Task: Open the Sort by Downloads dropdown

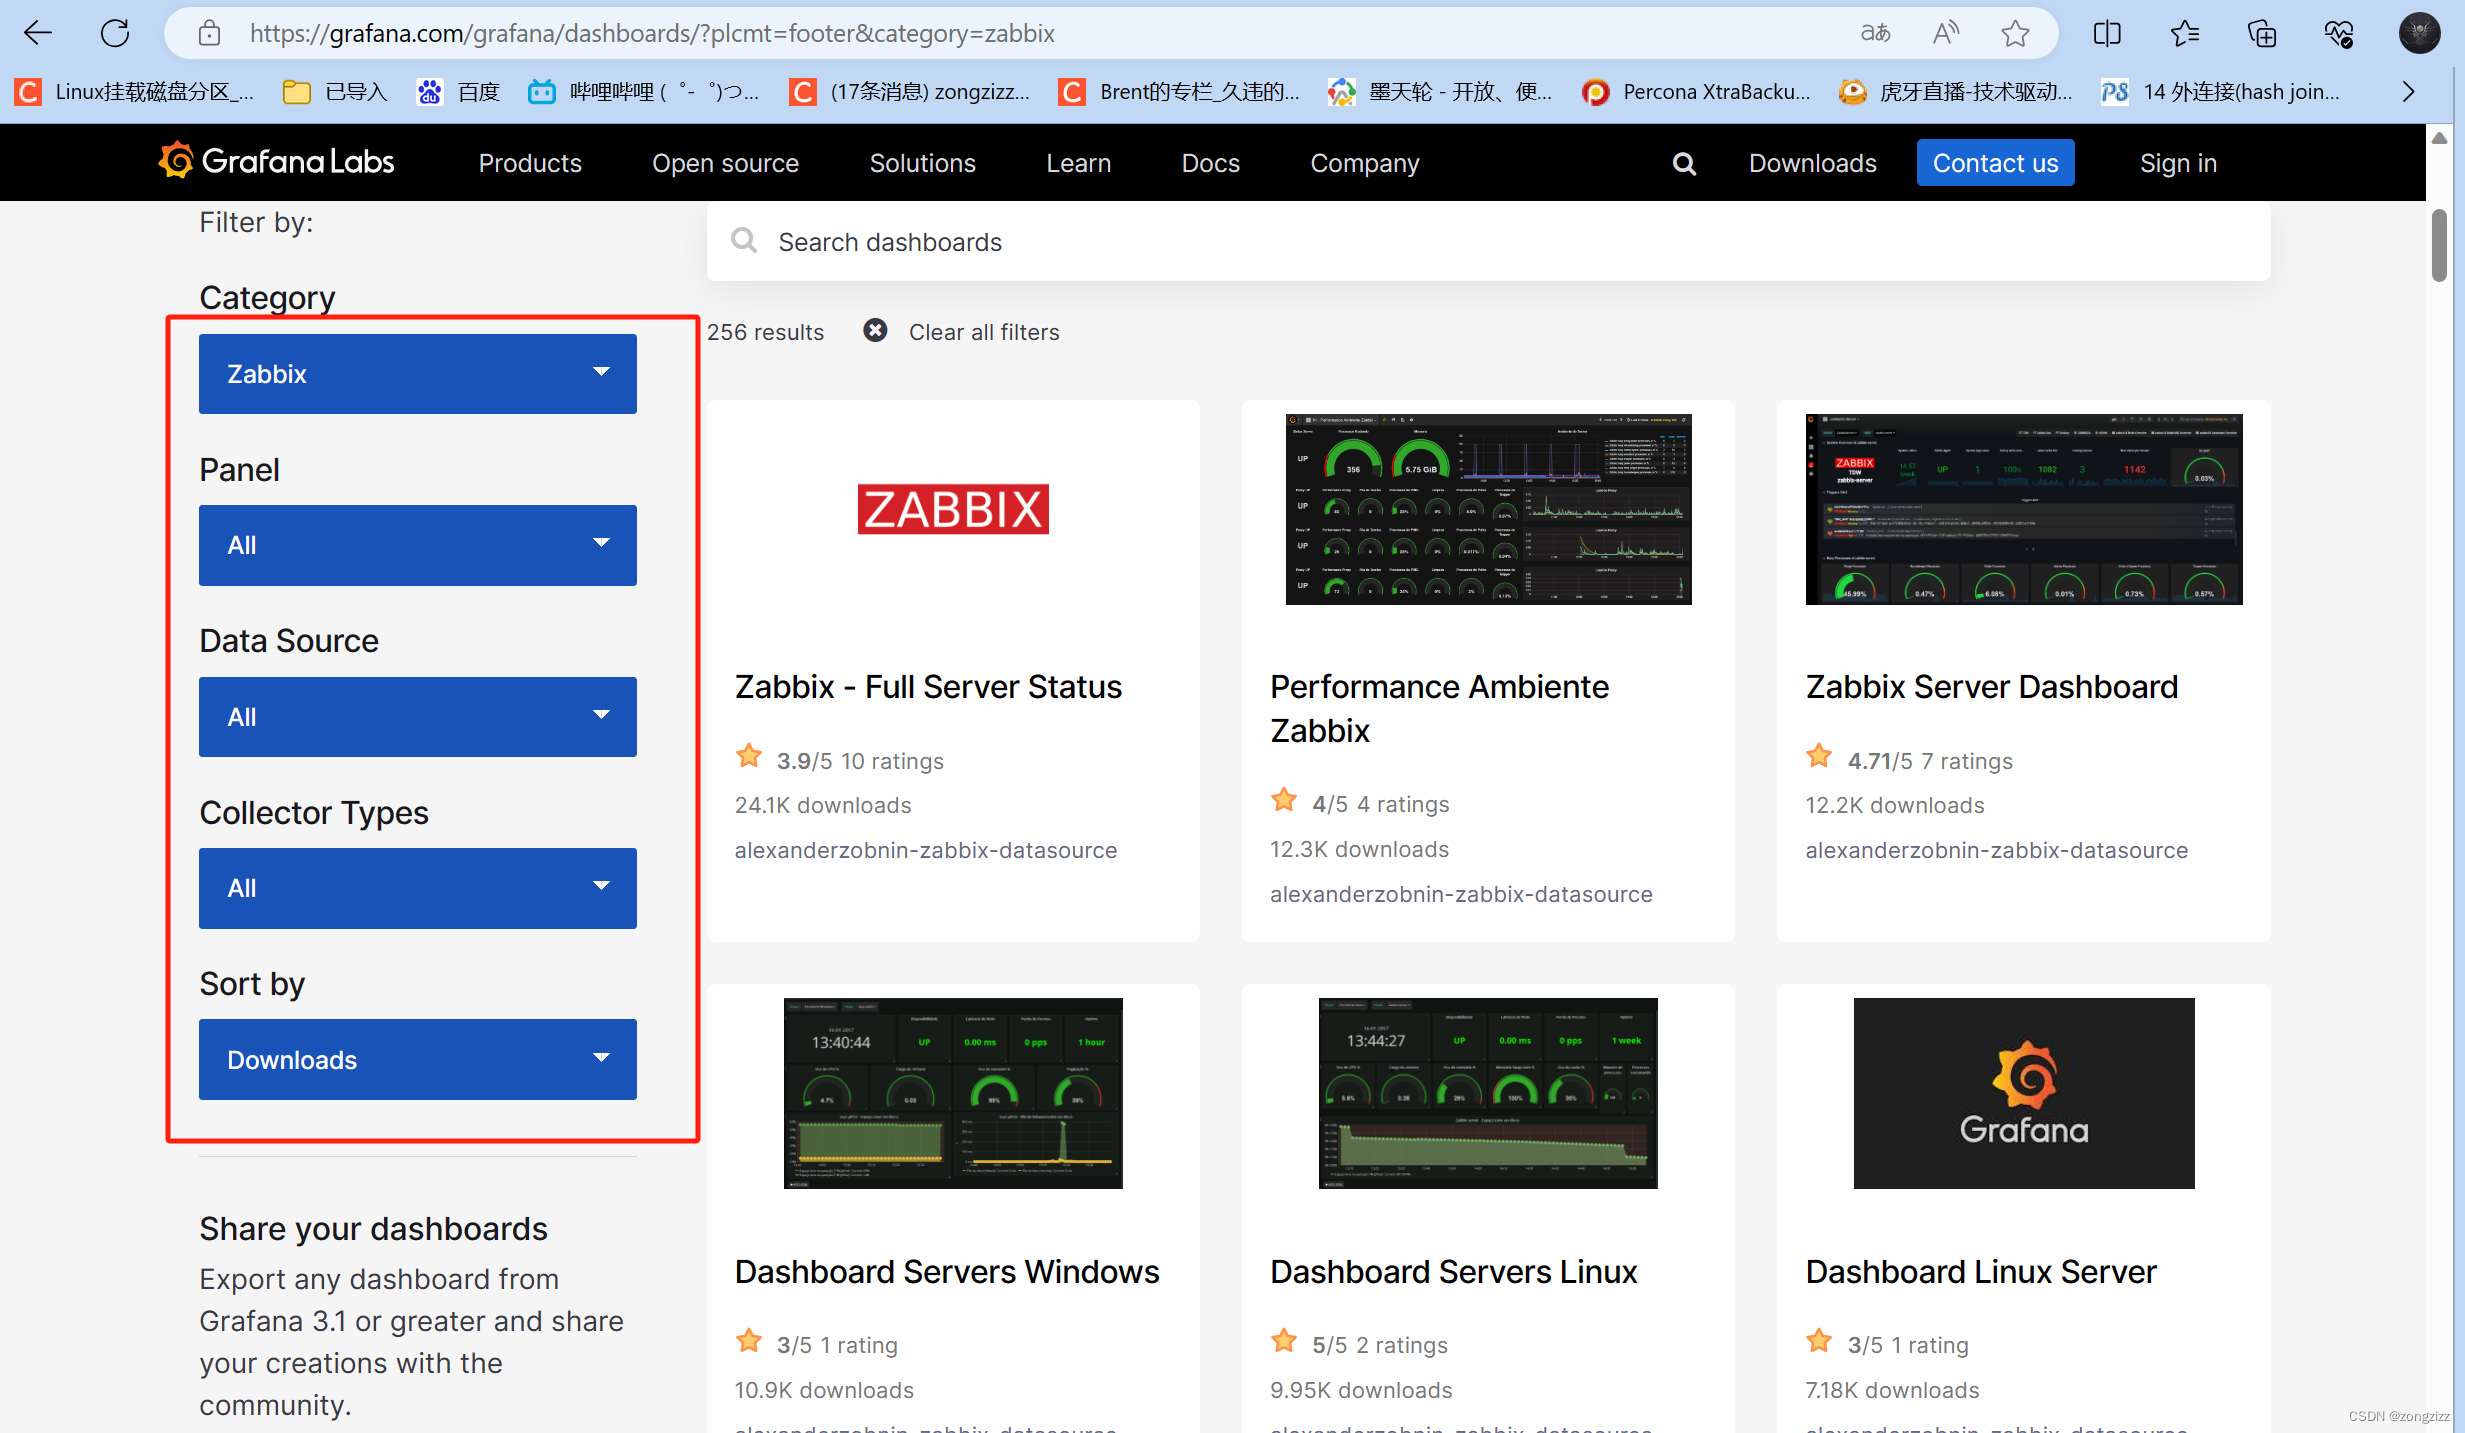Action: pyautogui.click(x=417, y=1059)
